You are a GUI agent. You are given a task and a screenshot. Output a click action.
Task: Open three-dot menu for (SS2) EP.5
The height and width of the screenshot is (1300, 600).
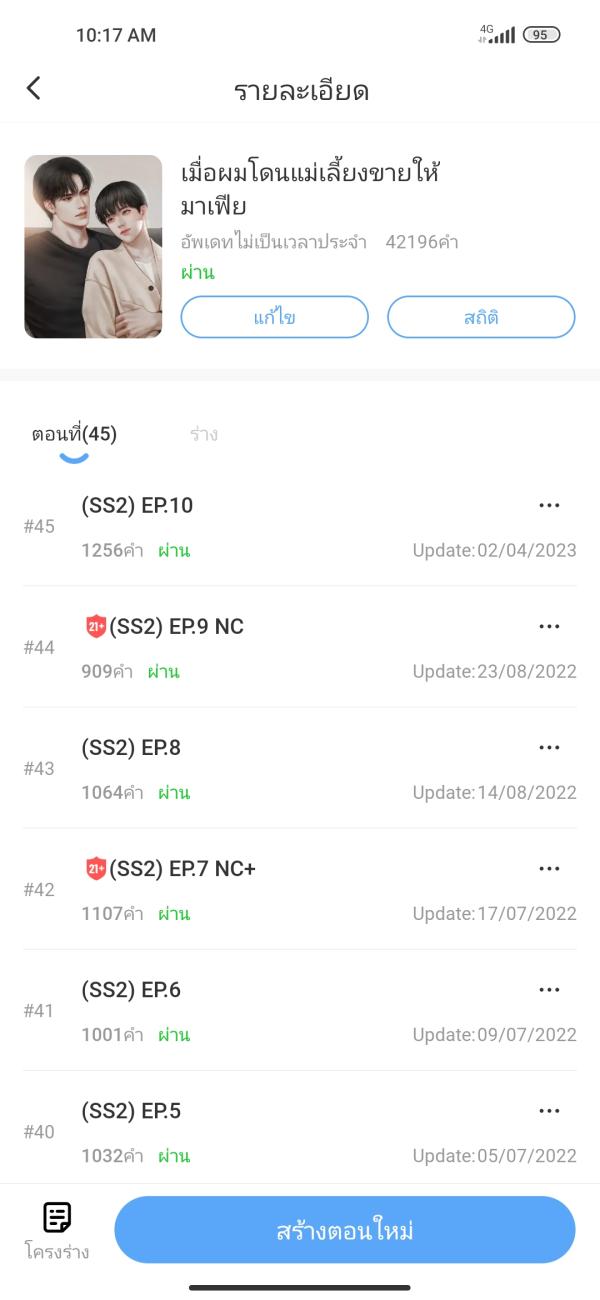549,1111
